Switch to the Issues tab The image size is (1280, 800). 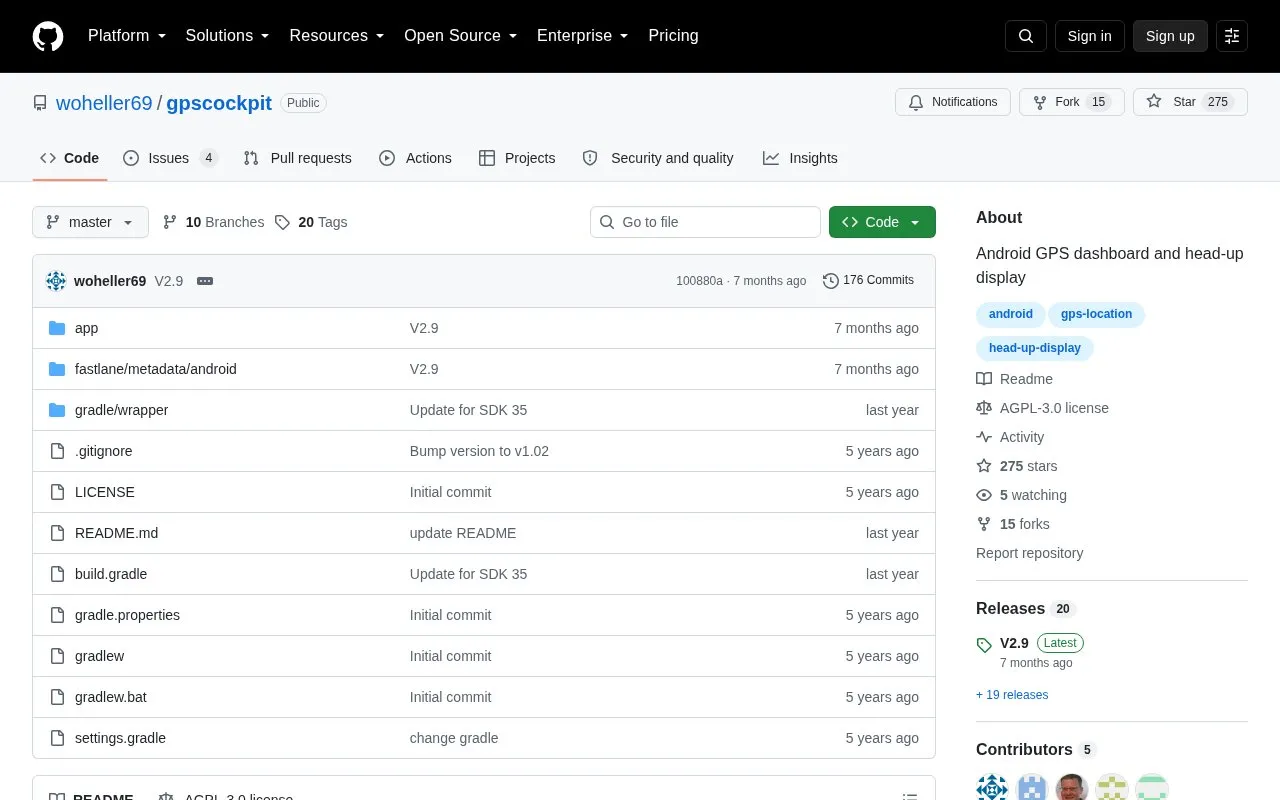170,158
